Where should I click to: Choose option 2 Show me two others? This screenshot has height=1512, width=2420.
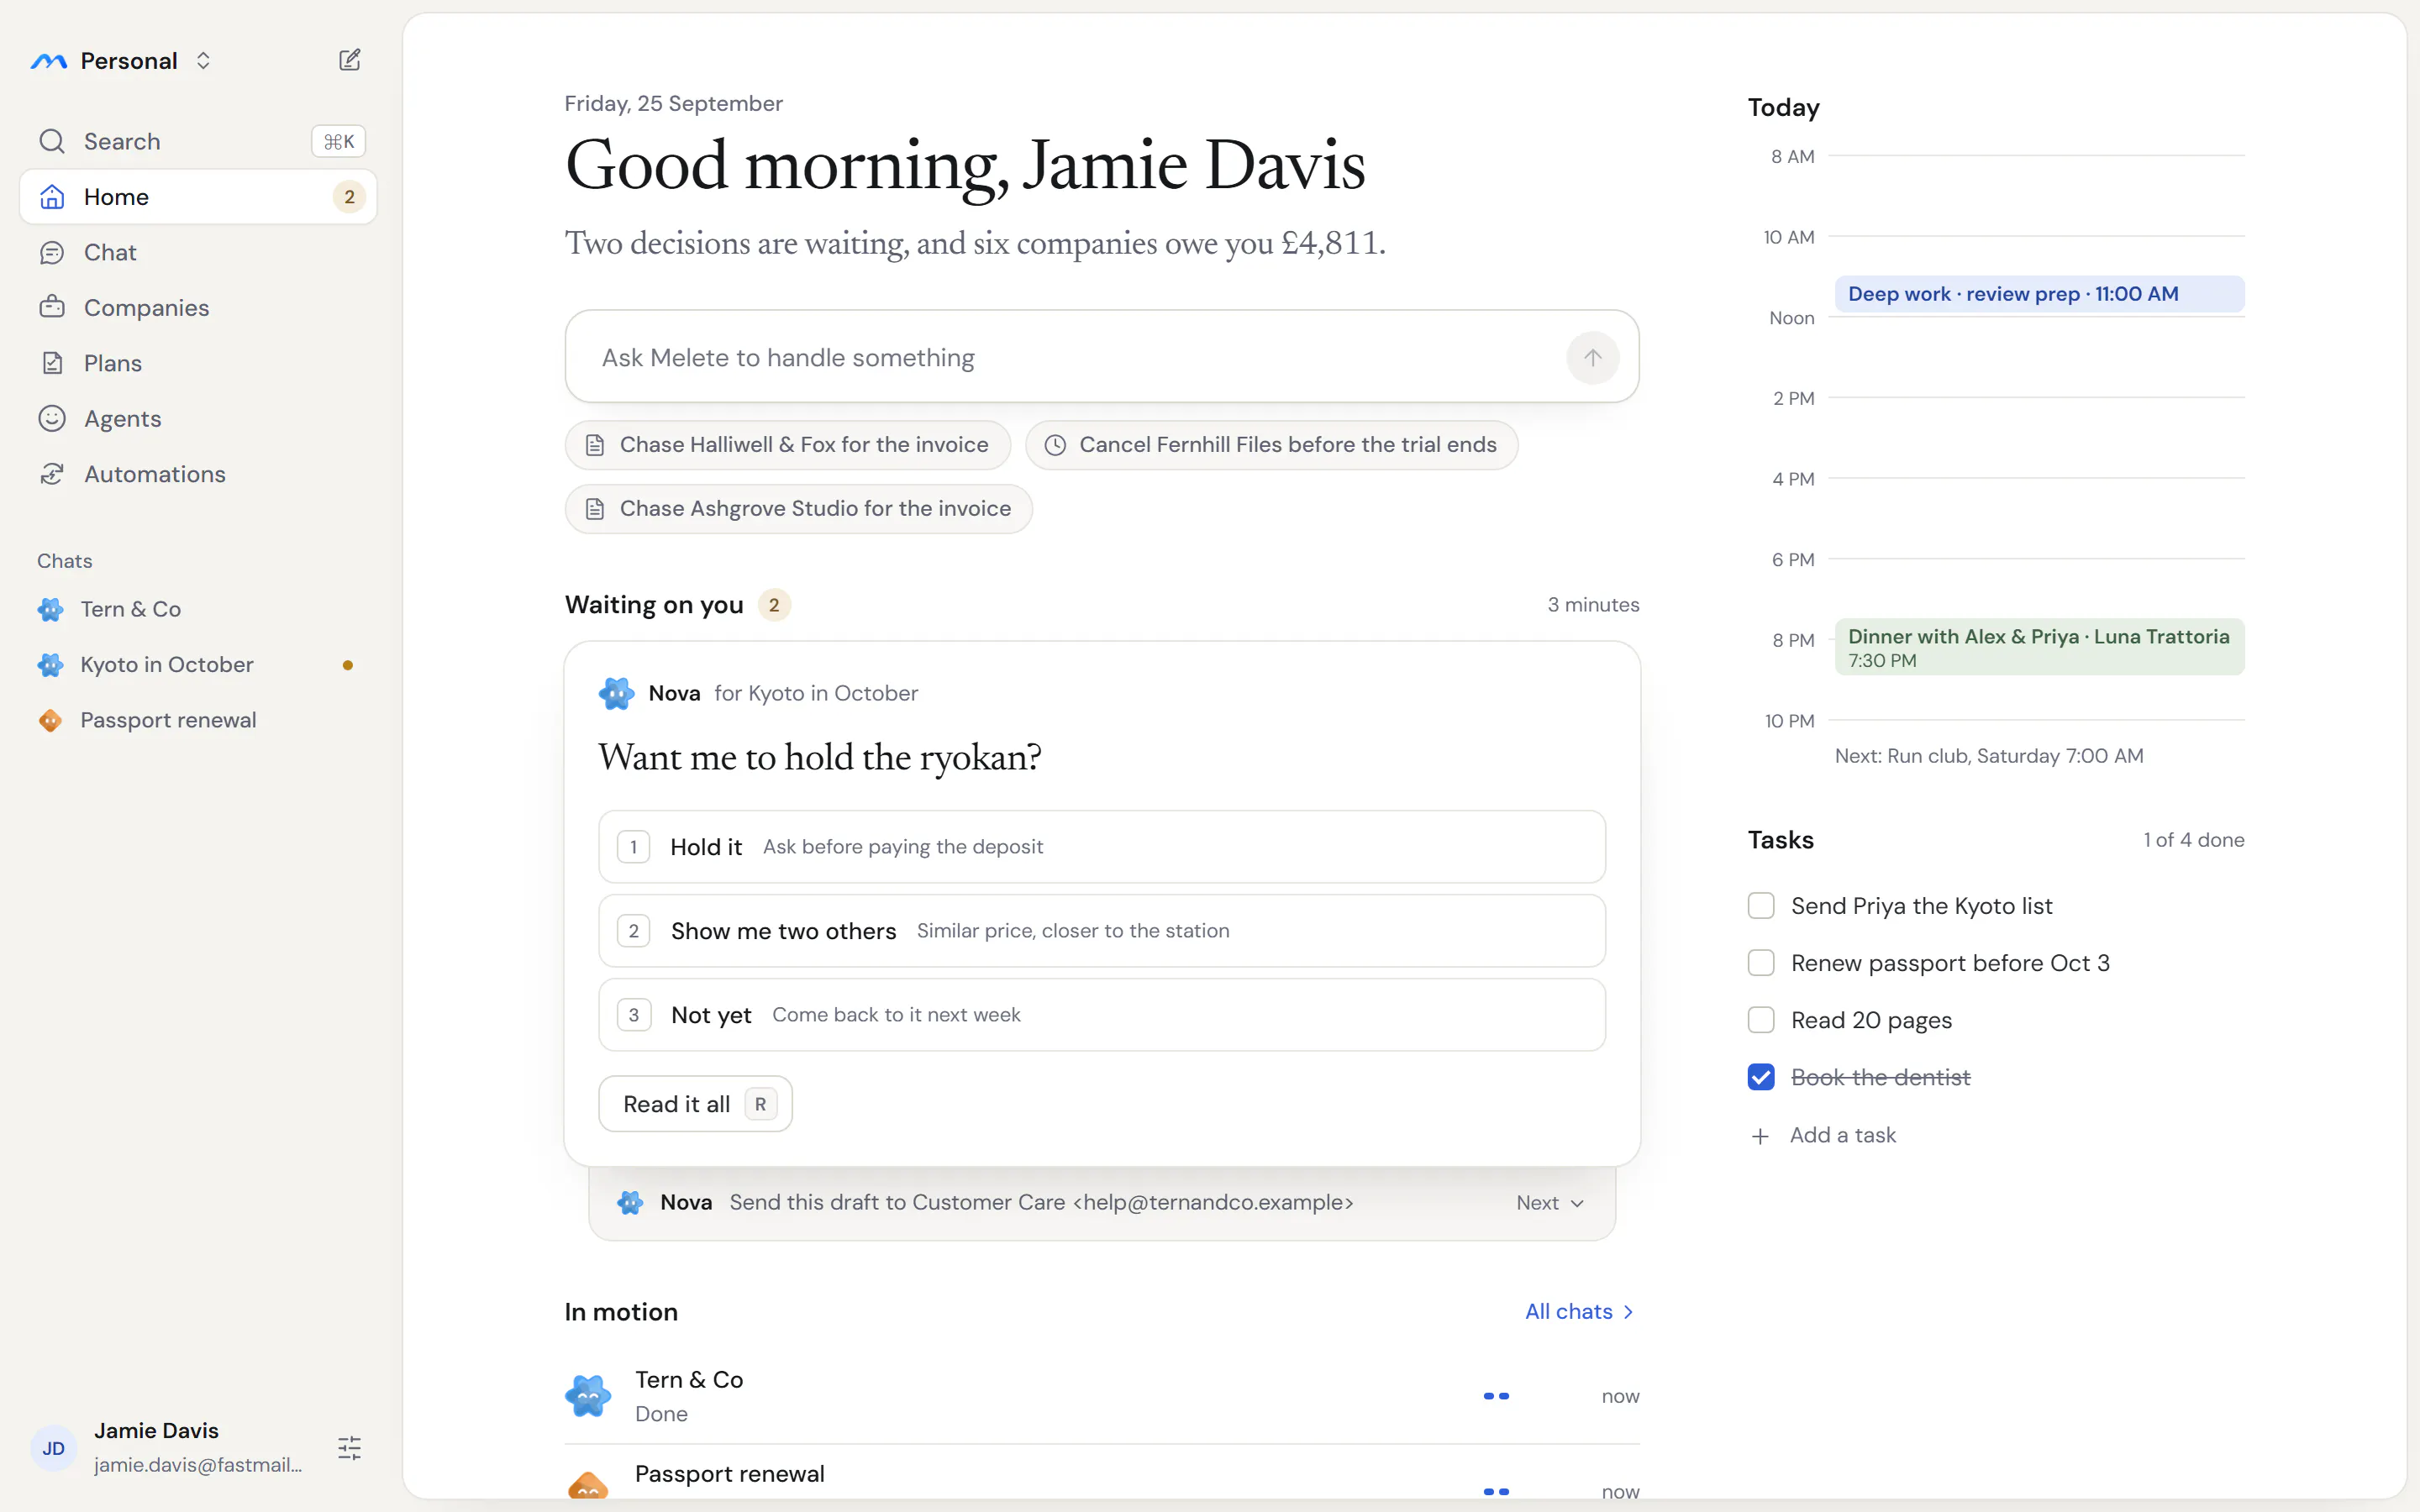pyautogui.click(x=1102, y=931)
